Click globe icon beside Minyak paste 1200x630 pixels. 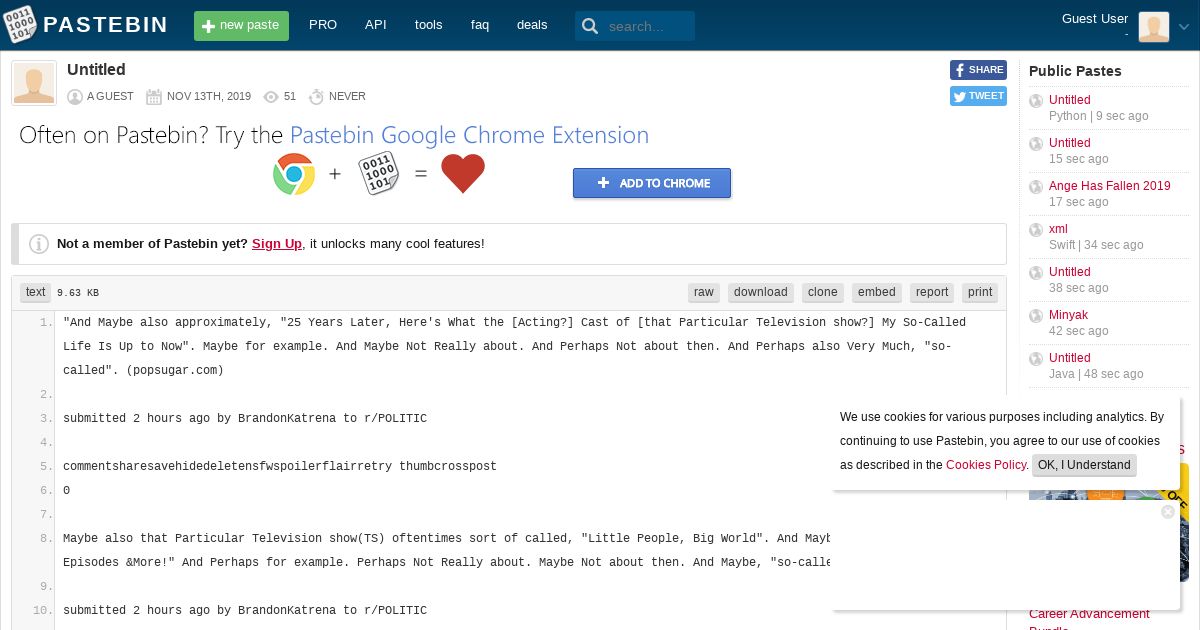tap(1036, 316)
